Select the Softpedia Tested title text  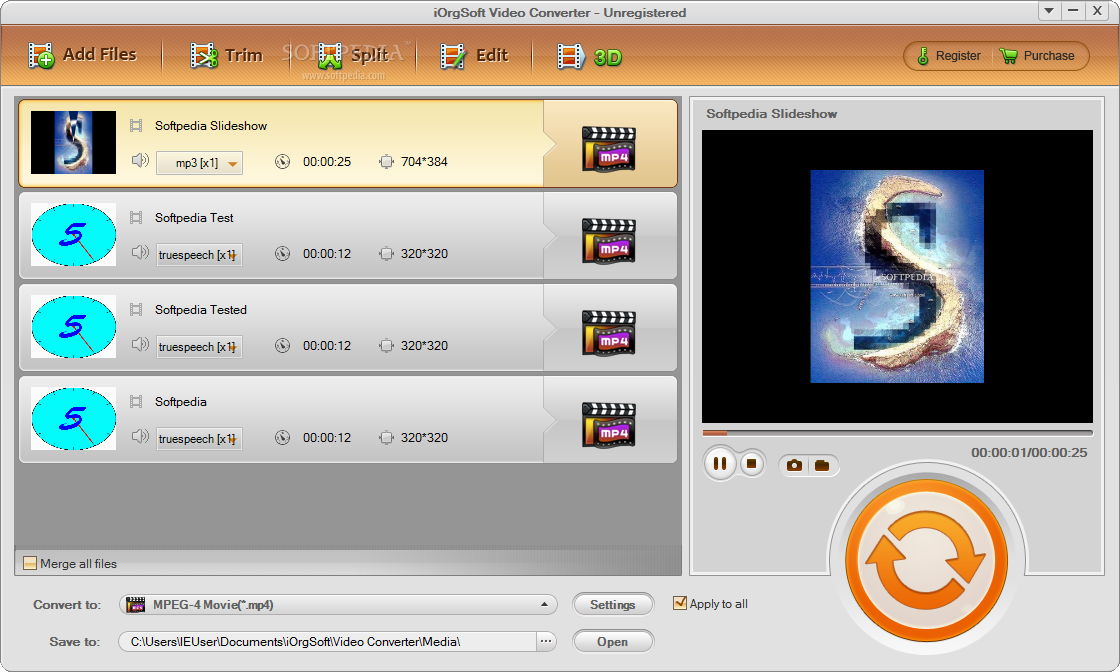click(x=201, y=310)
